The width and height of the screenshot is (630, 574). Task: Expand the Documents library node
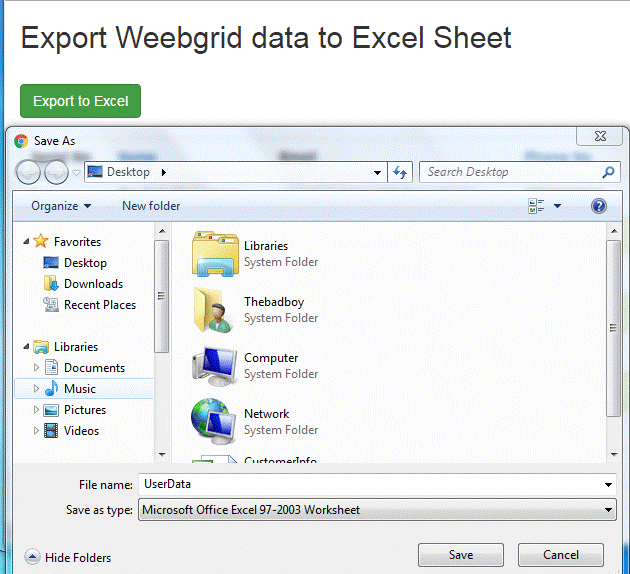pyautogui.click(x=36, y=368)
